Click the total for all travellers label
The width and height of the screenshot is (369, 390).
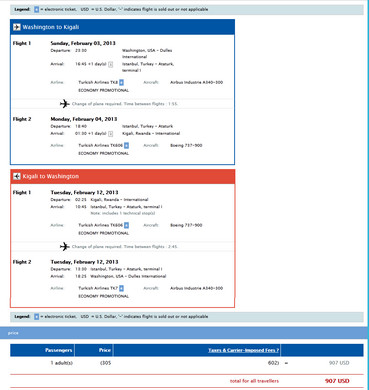coord(254,381)
